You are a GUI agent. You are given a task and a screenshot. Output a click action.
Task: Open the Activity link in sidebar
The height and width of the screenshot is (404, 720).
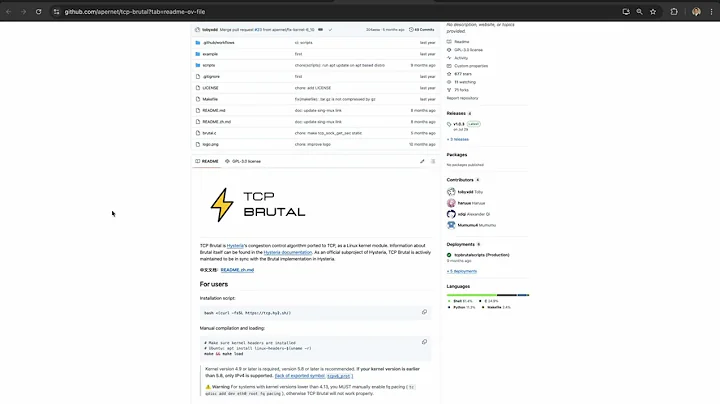pyautogui.click(x=461, y=58)
